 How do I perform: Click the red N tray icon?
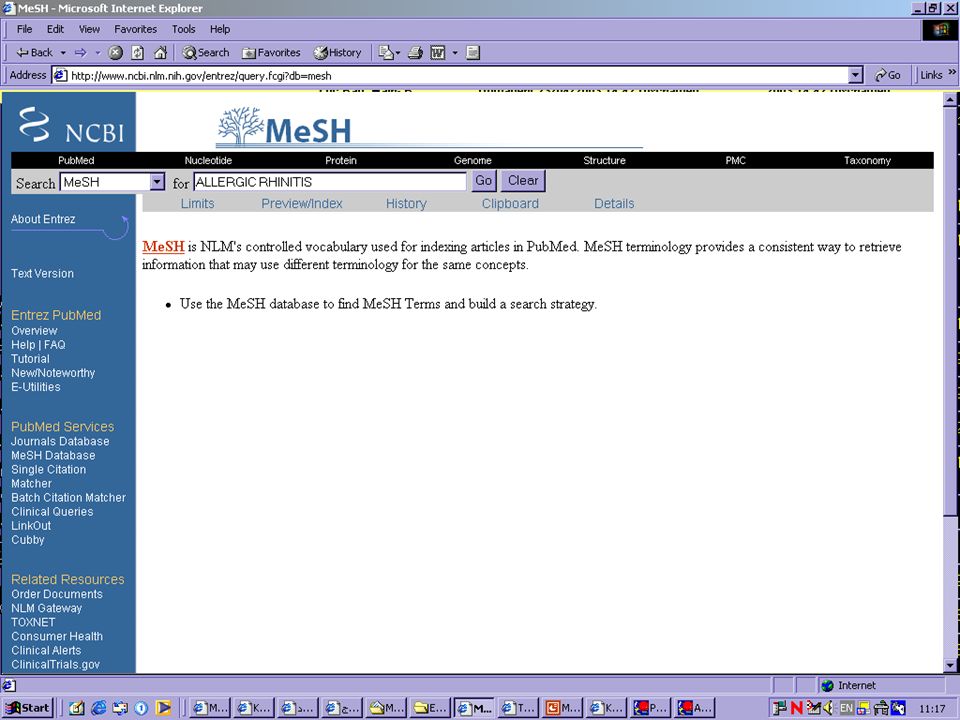(797, 708)
